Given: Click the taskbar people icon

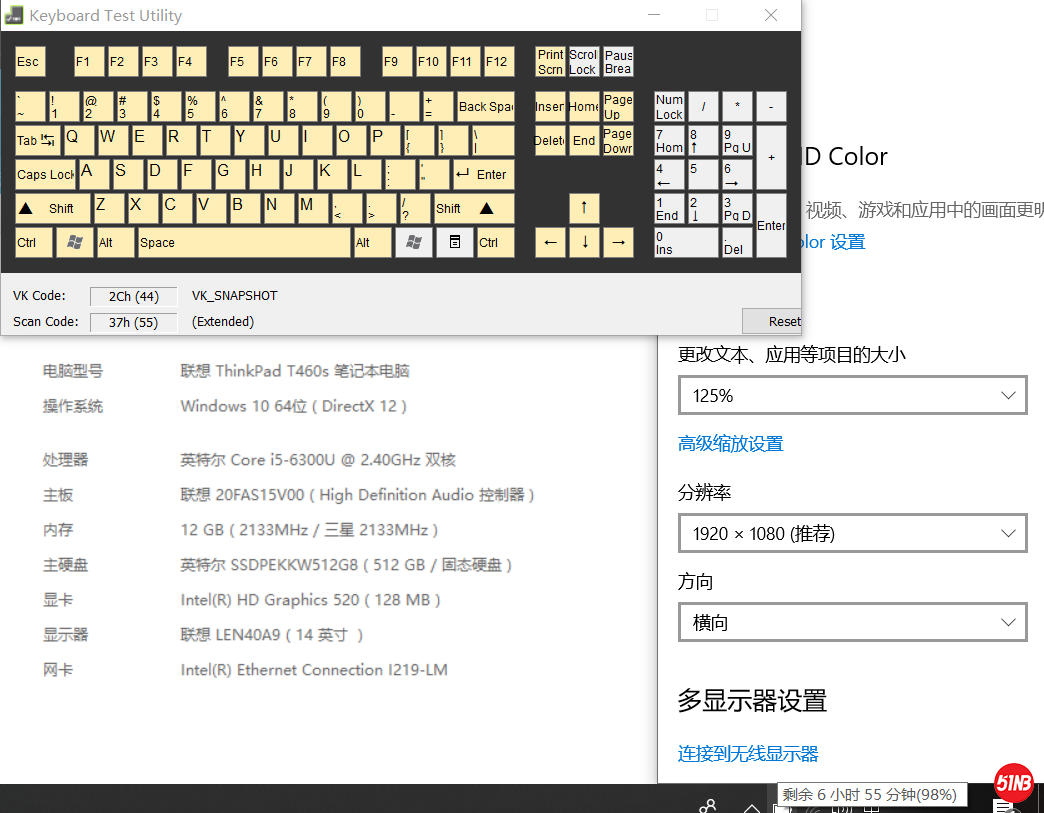Looking at the screenshot, I should pyautogui.click(x=708, y=806).
